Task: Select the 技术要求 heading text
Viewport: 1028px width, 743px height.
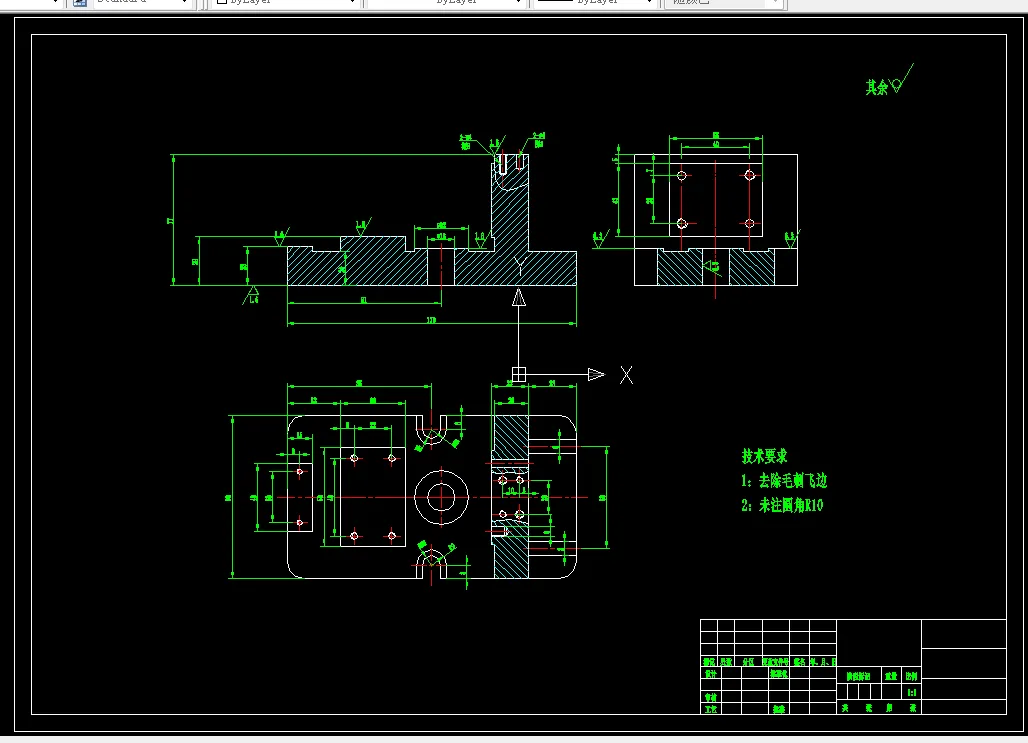Action: 764,456
